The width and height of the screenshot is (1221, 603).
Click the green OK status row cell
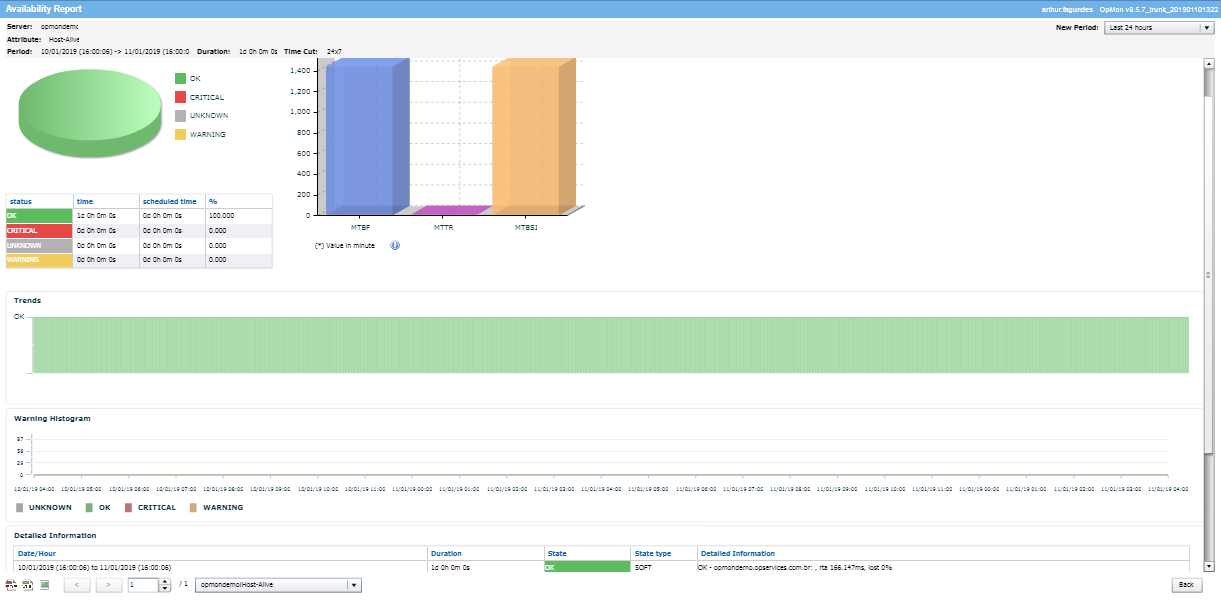[40, 215]
